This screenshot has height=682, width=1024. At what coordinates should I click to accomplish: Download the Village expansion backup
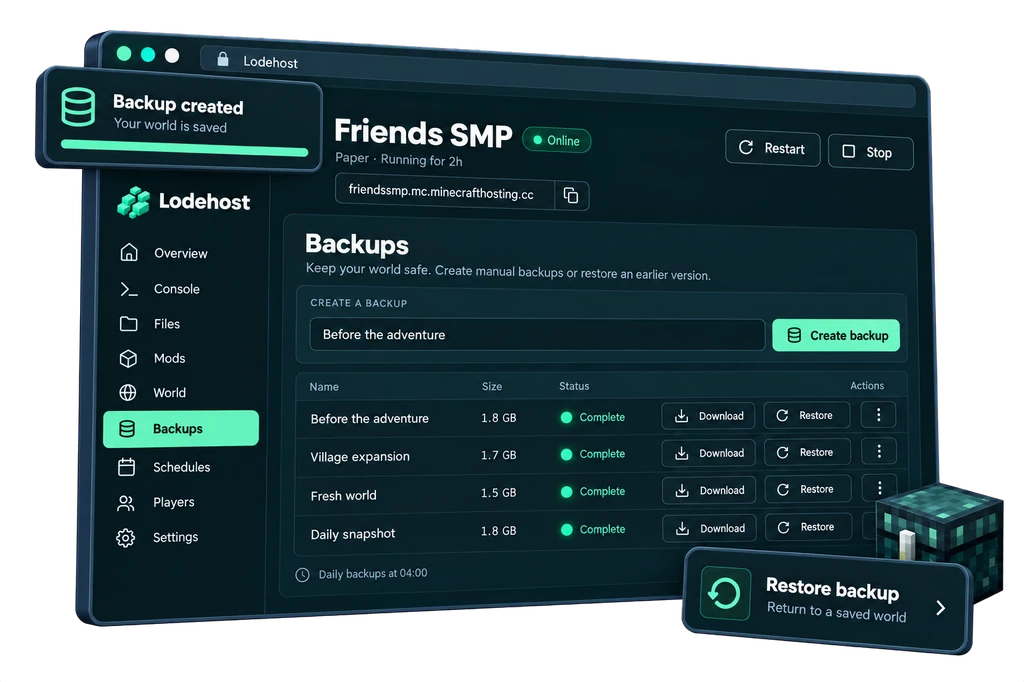[x=709, y=453]
